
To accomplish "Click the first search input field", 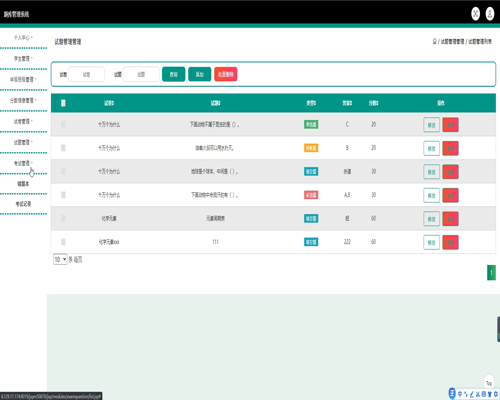I will pyautogui.click(x=86, y=74).
